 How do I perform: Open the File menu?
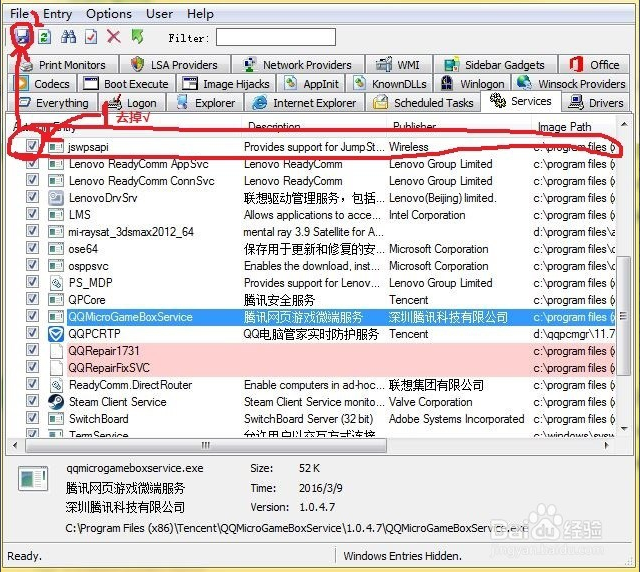[x=19, y=14]
